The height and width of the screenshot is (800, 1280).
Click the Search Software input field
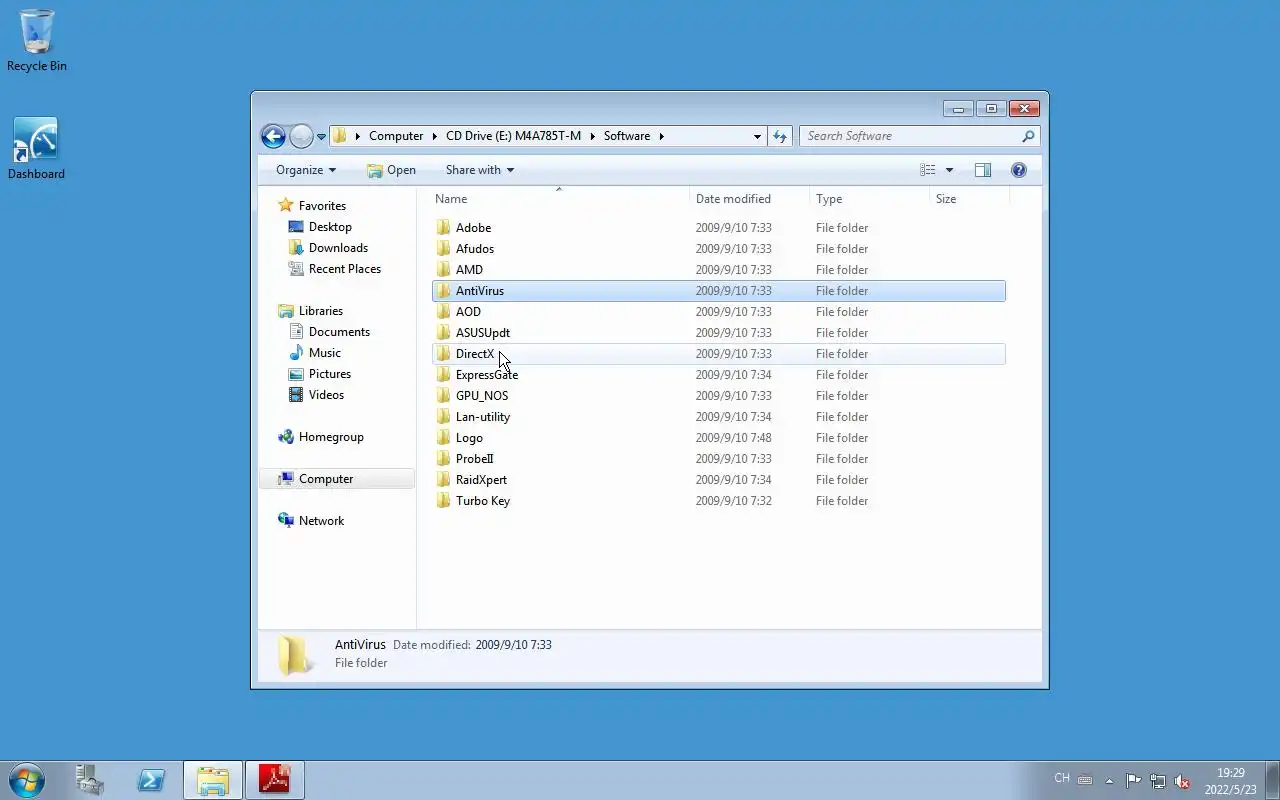pyautogui.click(x=910, y=136)
